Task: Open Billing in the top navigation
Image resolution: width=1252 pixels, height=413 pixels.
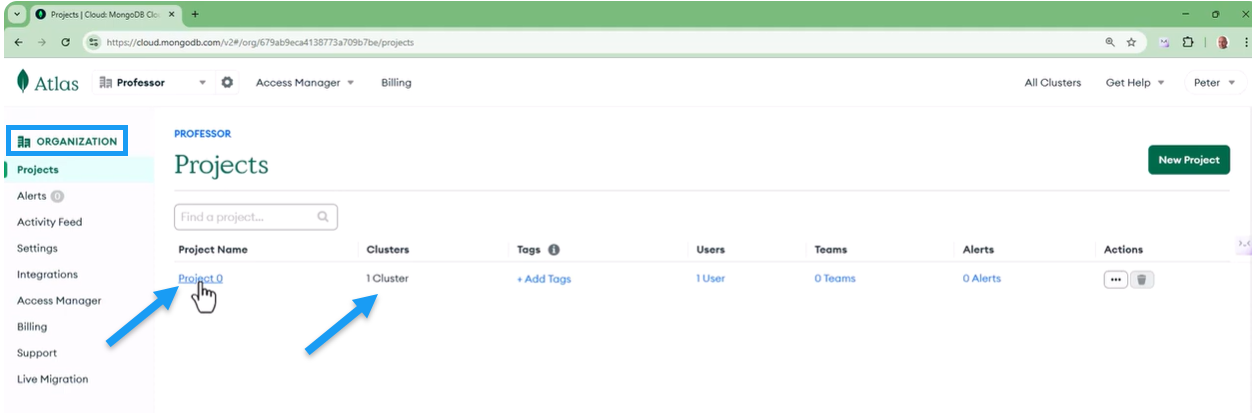Action: click(x=396, y=83)
